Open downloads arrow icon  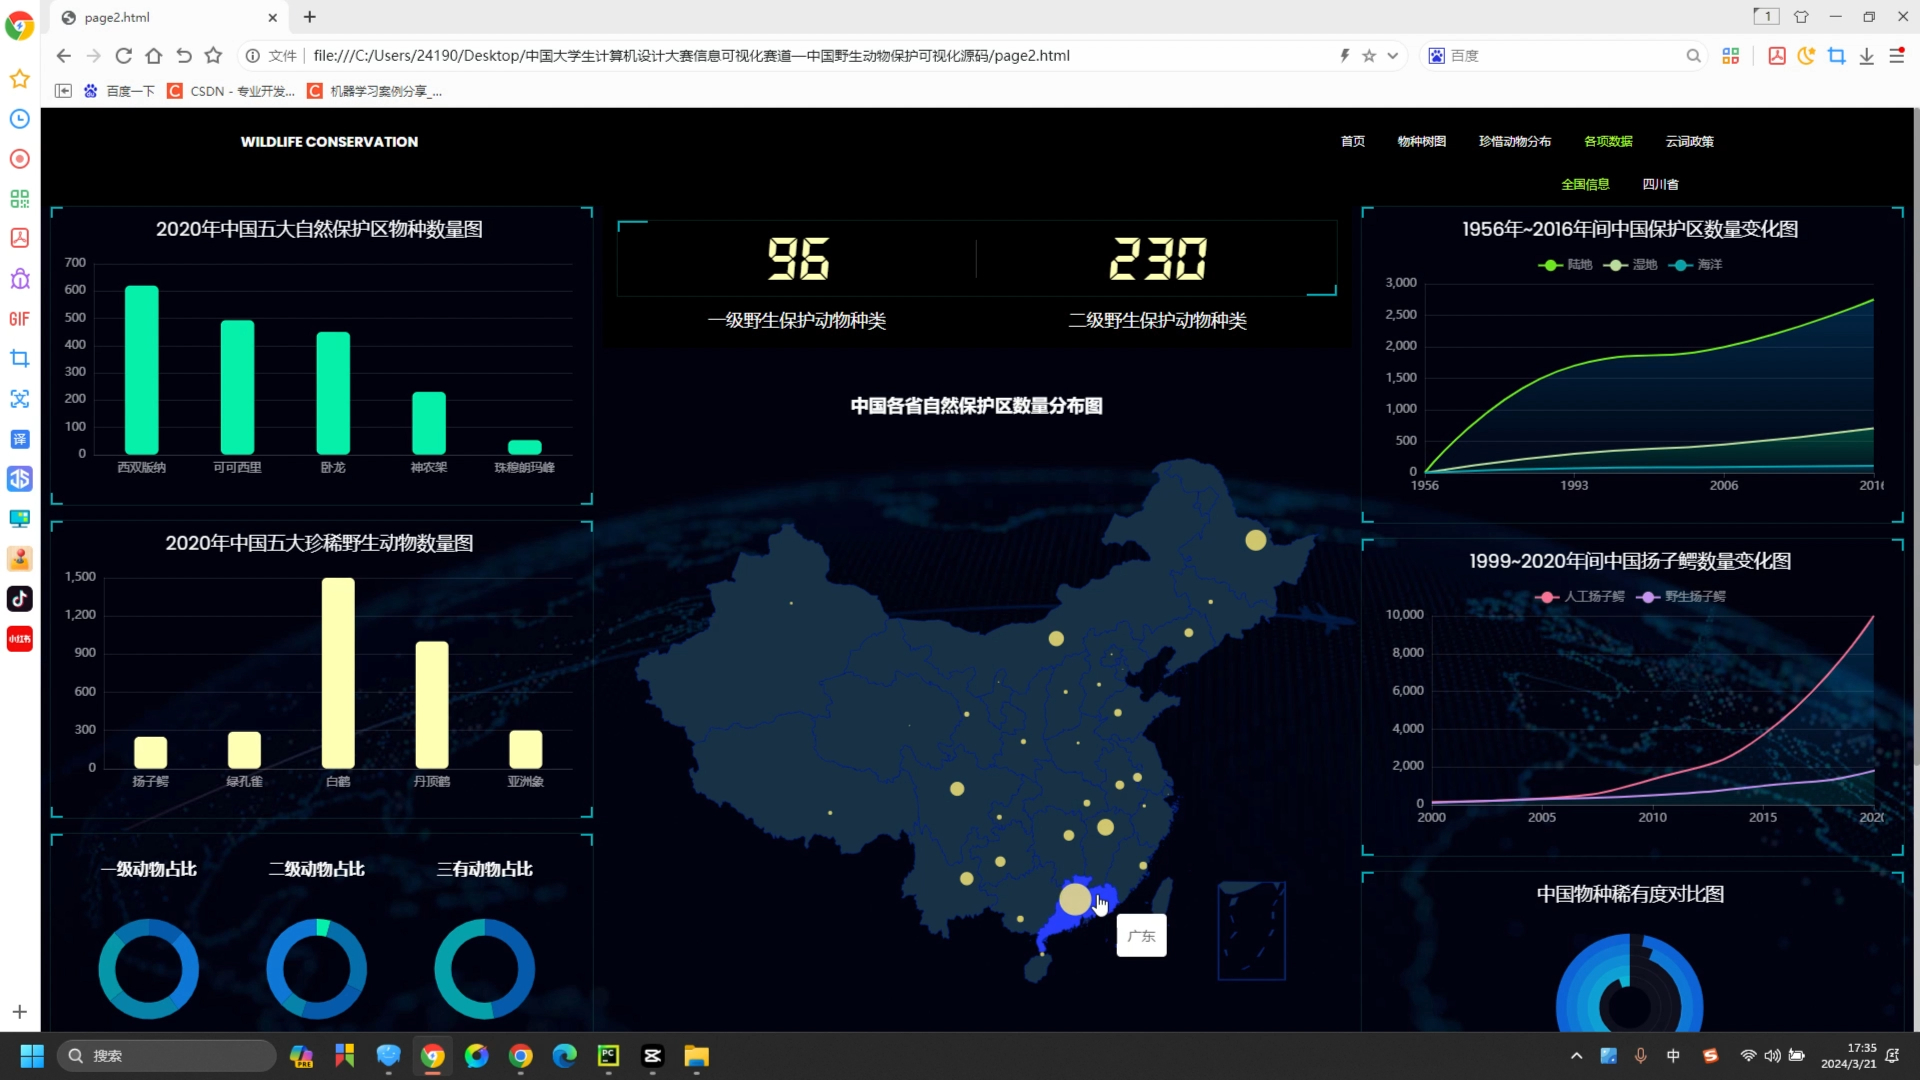[x=1866, y=56]
